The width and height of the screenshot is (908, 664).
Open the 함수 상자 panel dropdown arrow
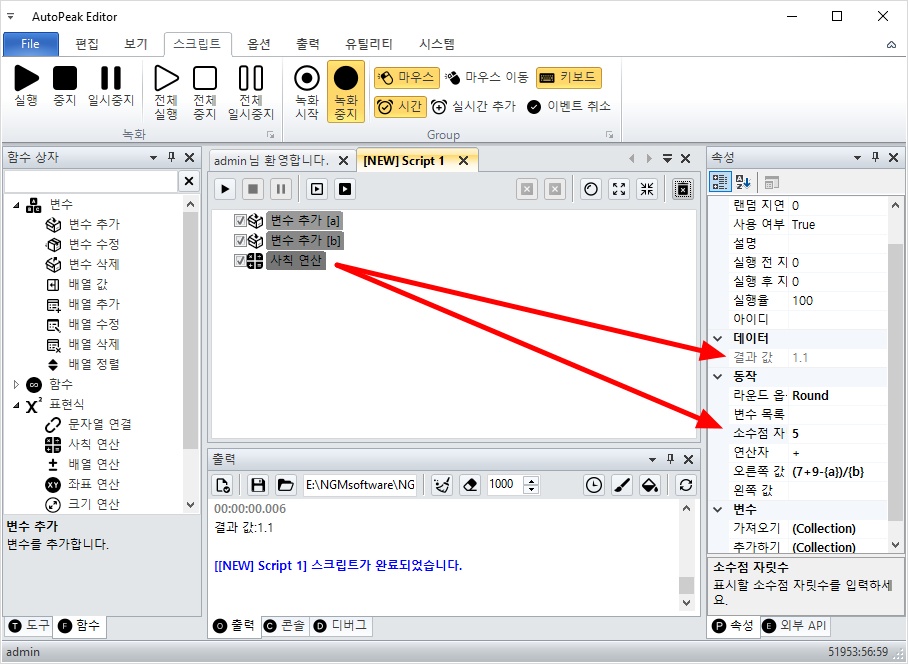click(x=153, y=157)
